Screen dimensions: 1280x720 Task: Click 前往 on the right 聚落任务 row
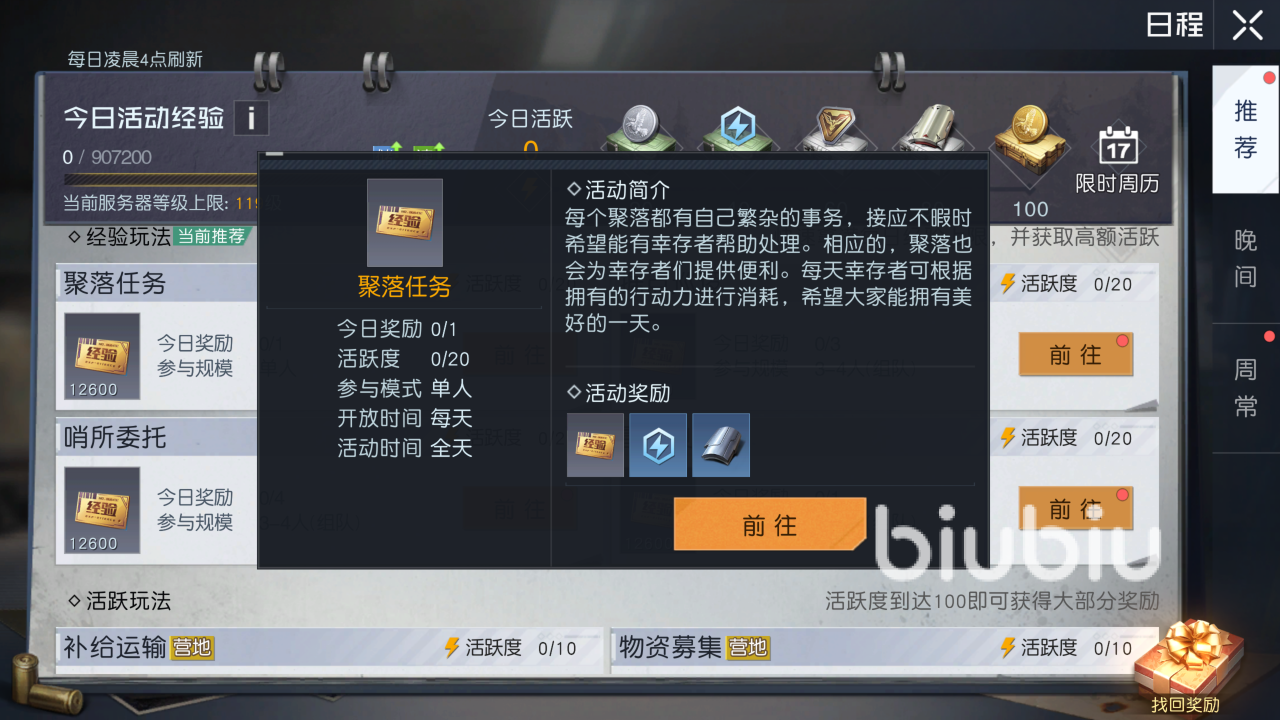pyautogui.click(x=1076, y=355)
